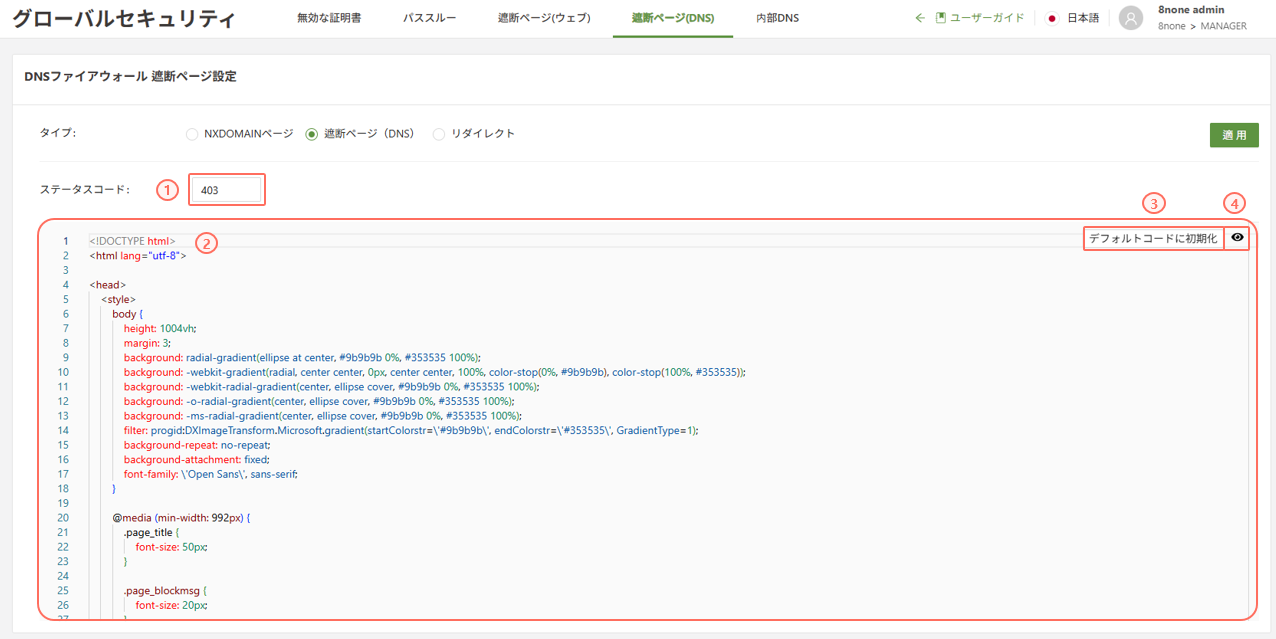The height and width of the screenshot is (639, 1276).
Task: Select the 遮断ページ（DNS）radio option
Action: 312,134
